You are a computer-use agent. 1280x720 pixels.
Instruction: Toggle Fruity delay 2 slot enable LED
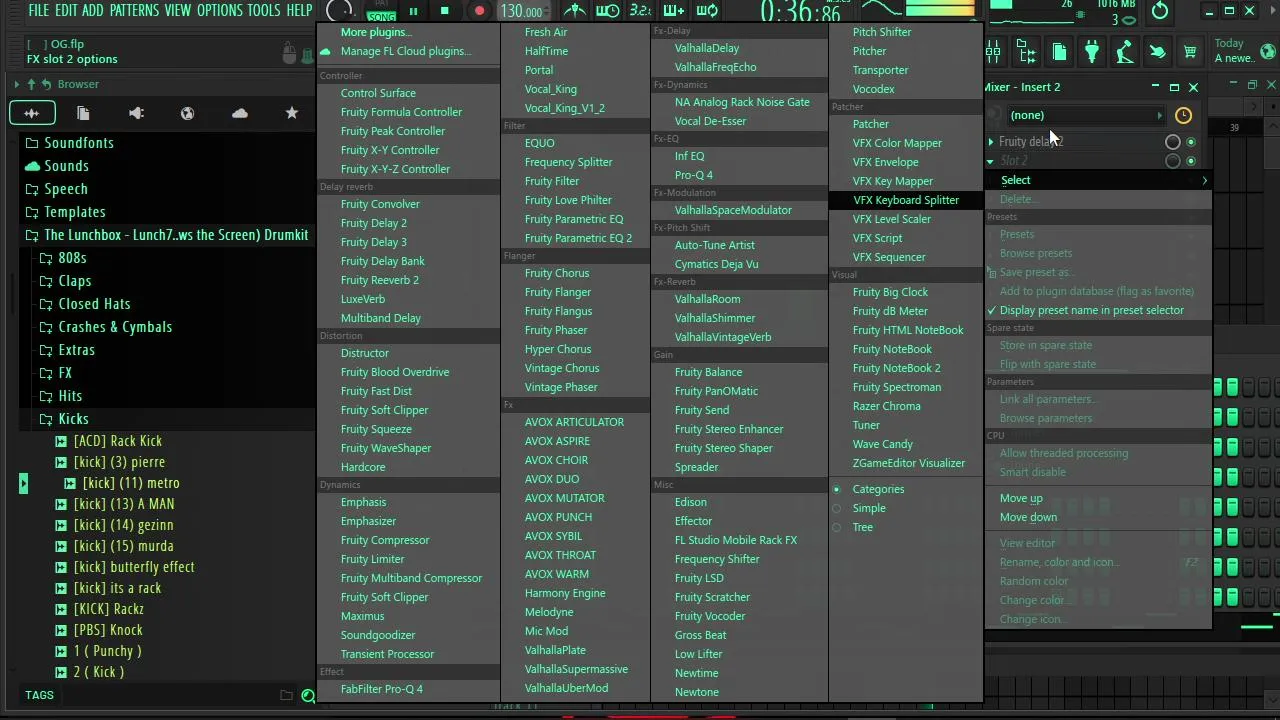[x=1191, y=142]
